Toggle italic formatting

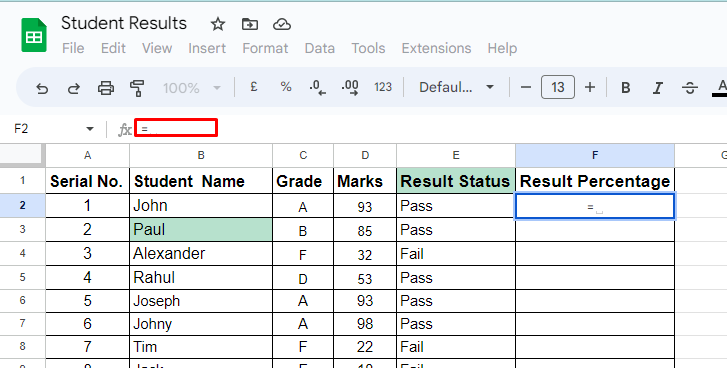(x=657, y=88)
